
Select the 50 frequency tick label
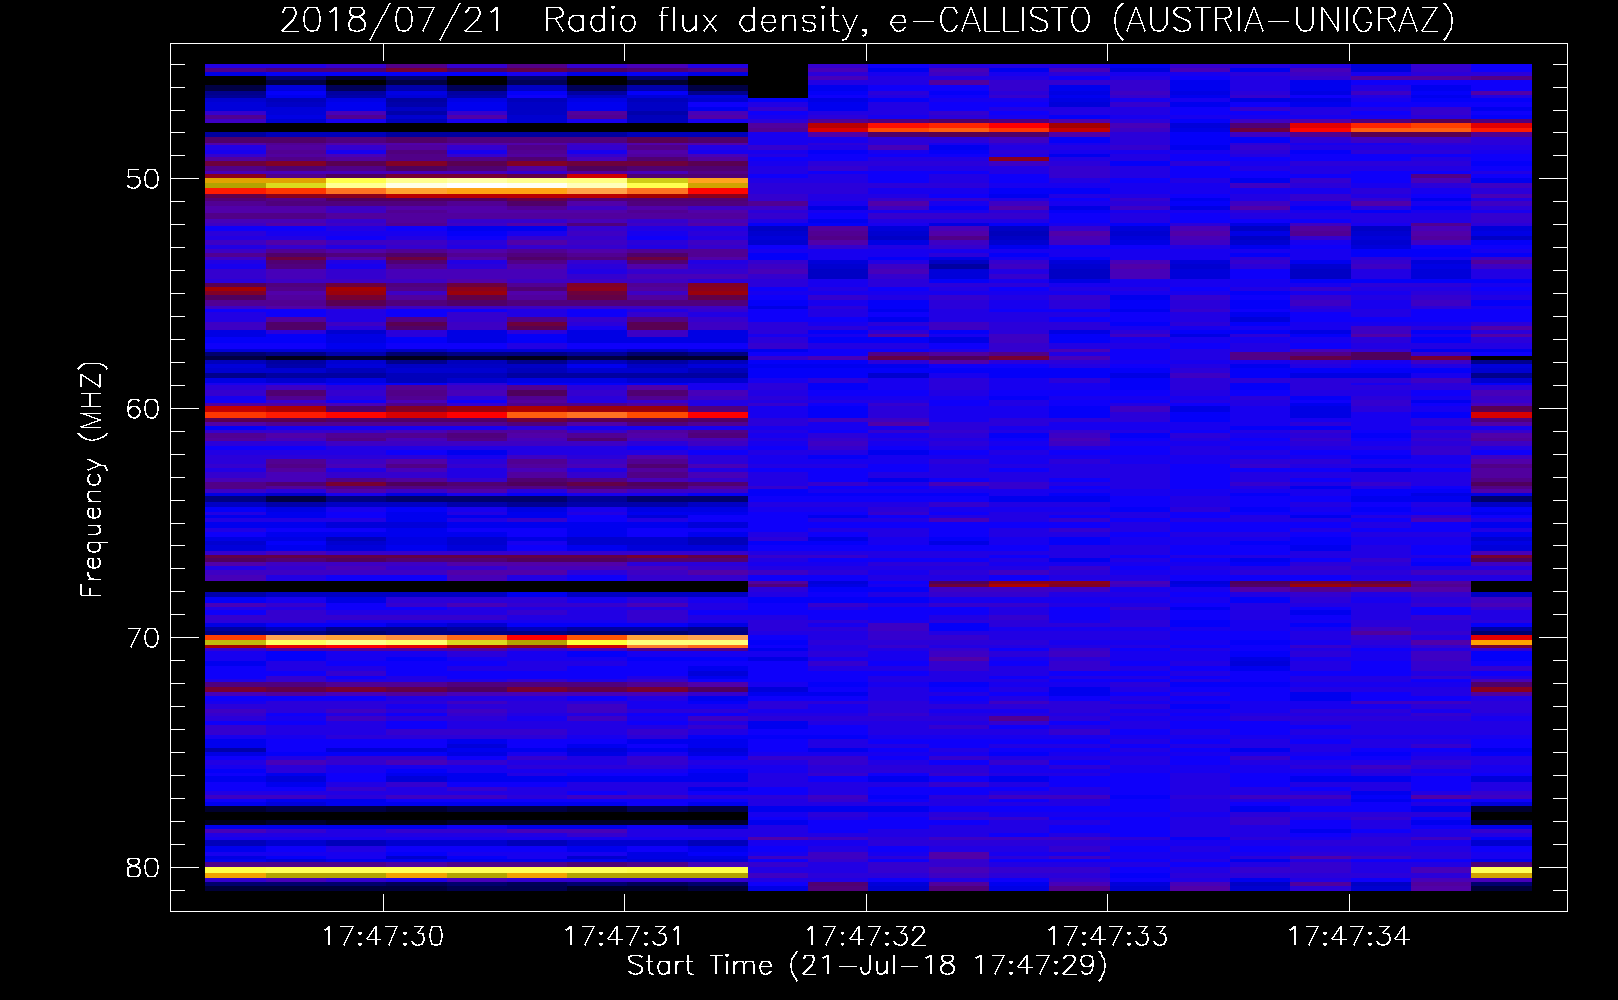click(x=144, y=180)
